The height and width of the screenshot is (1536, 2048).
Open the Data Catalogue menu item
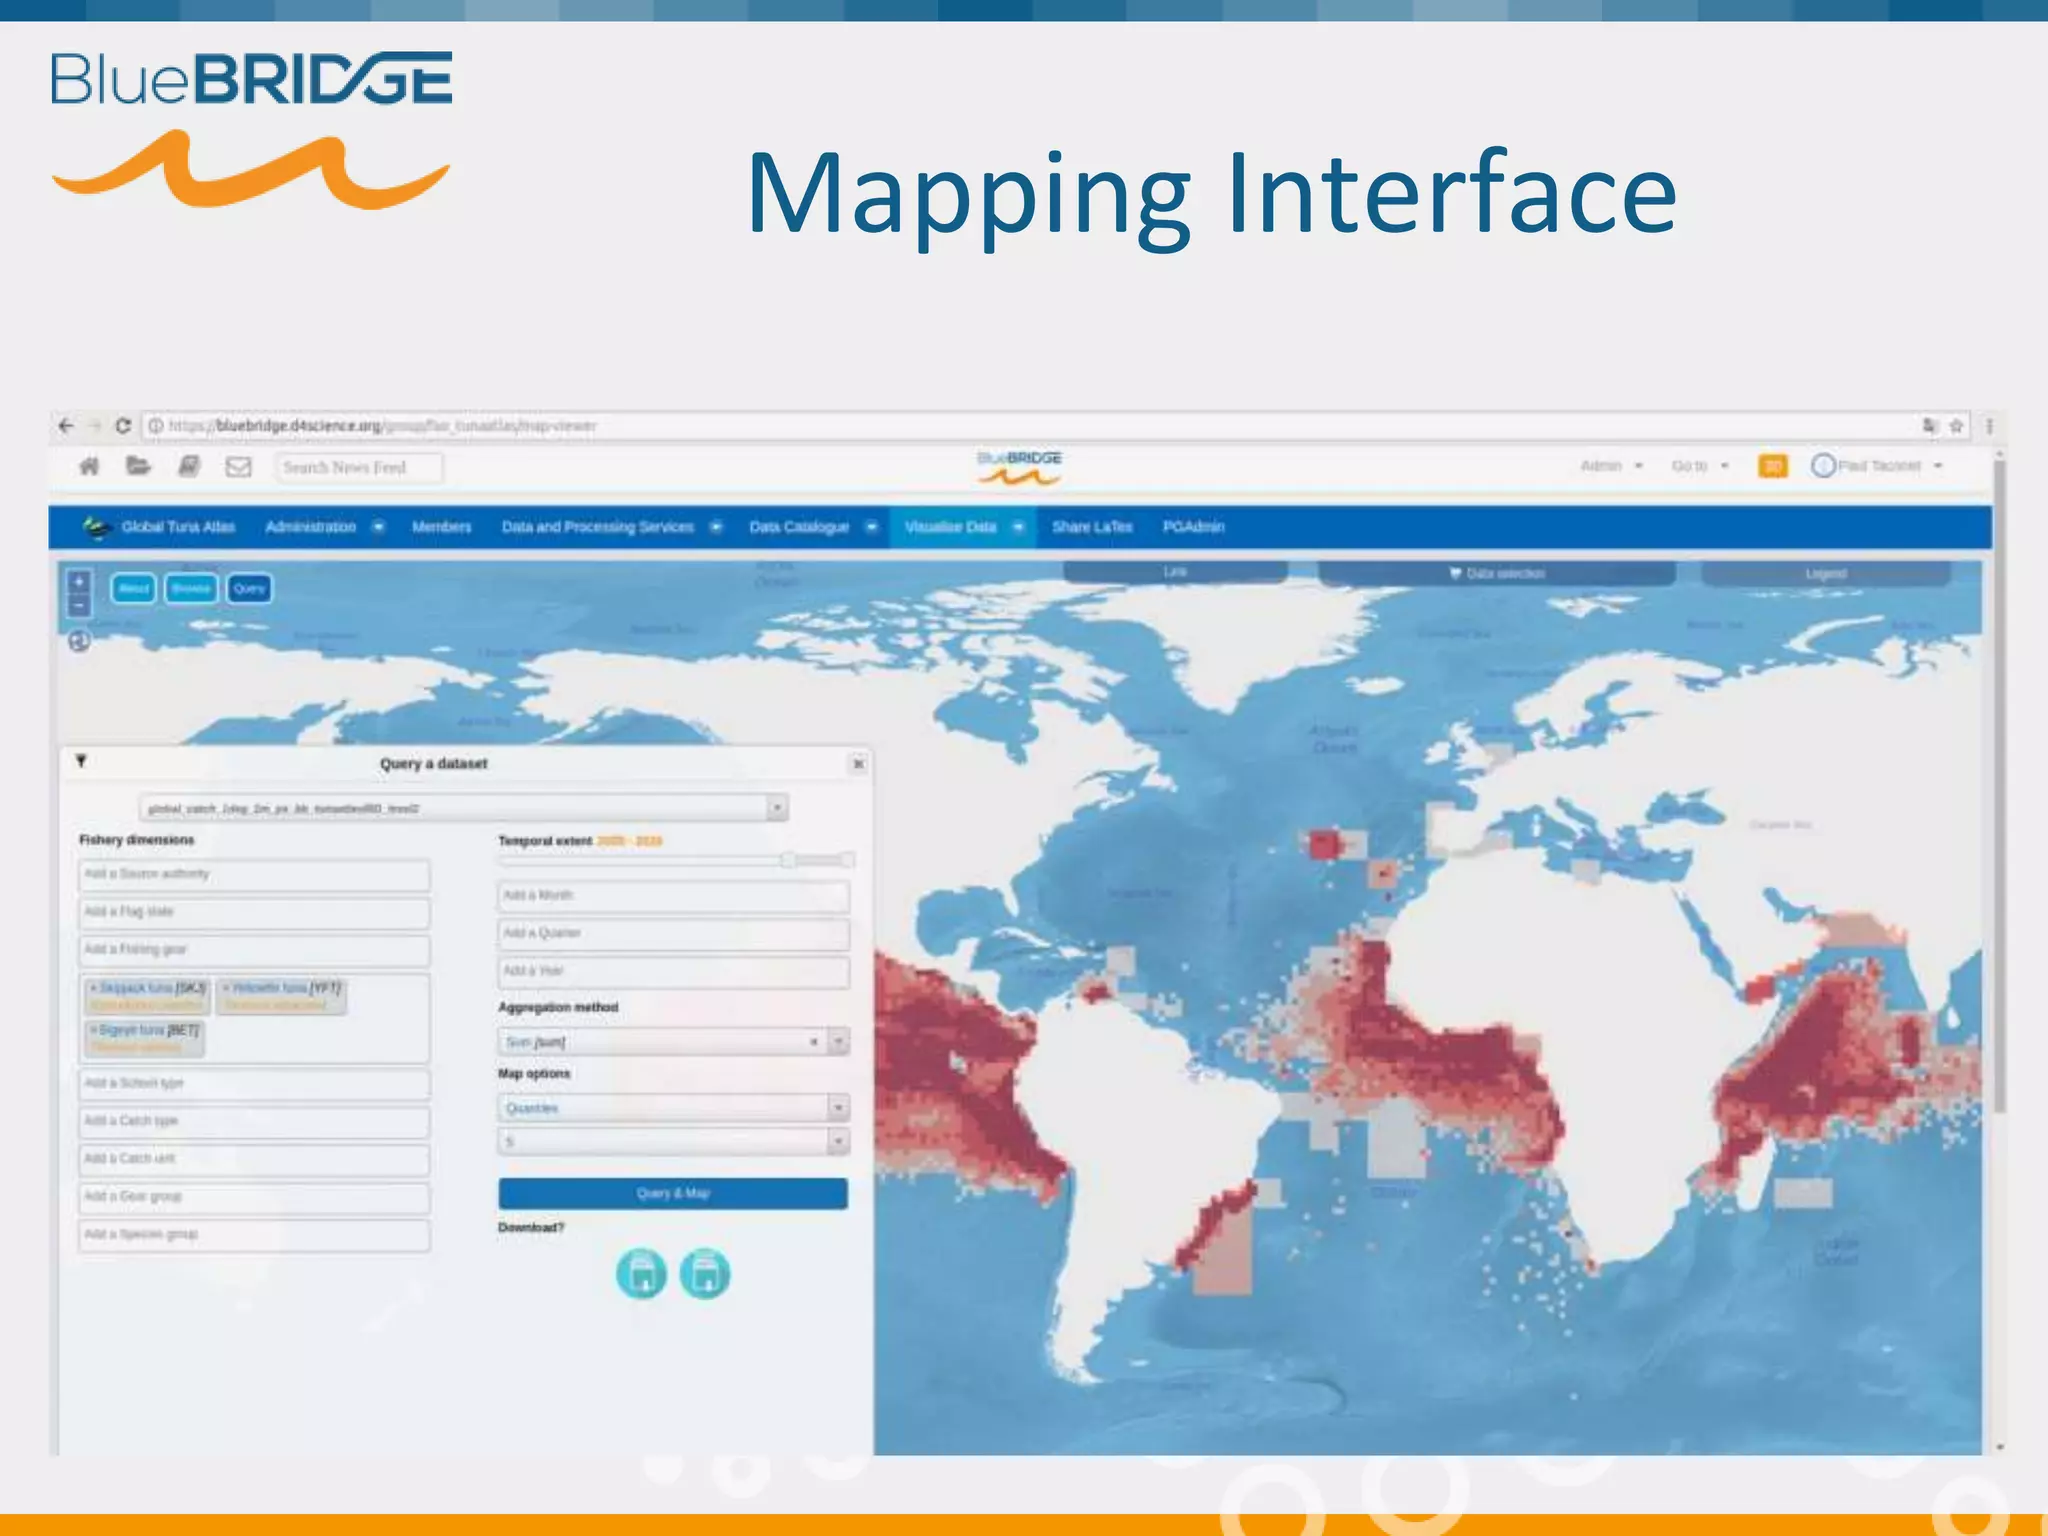799,527
